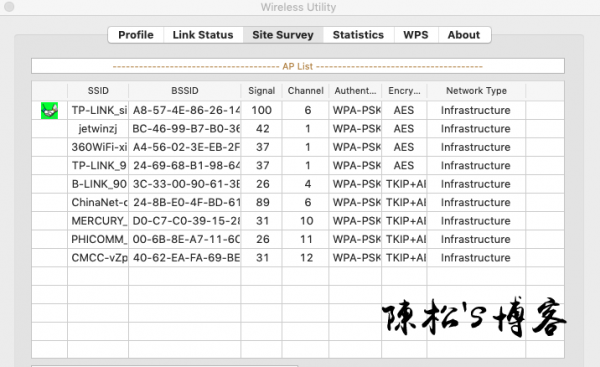Click the green connected handshake icon

coord(49,111)
